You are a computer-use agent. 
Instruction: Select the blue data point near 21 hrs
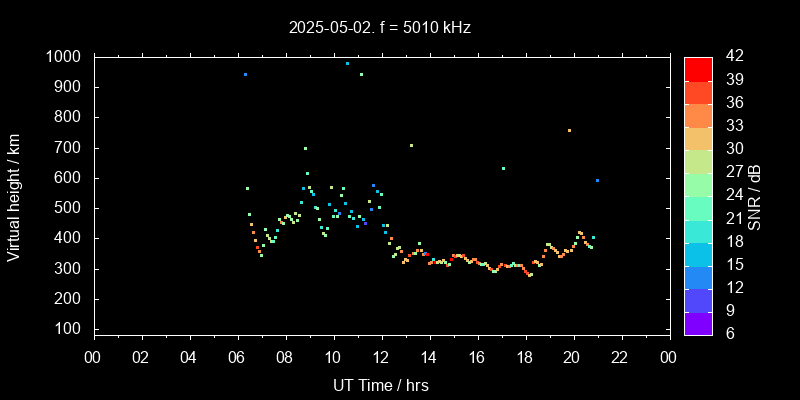pos(597,180)
